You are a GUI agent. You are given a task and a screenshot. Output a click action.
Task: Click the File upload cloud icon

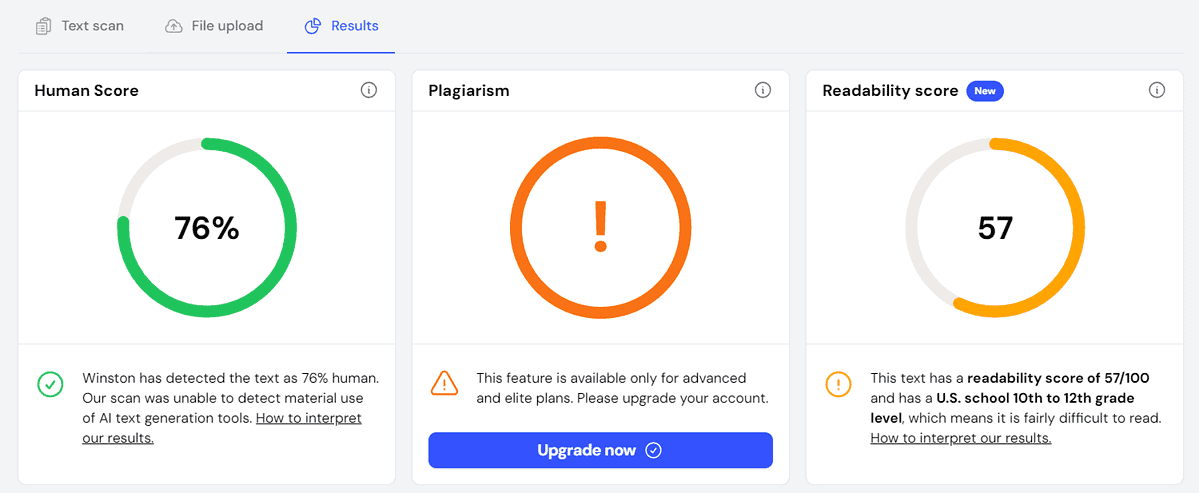click(x=174, y=26)
